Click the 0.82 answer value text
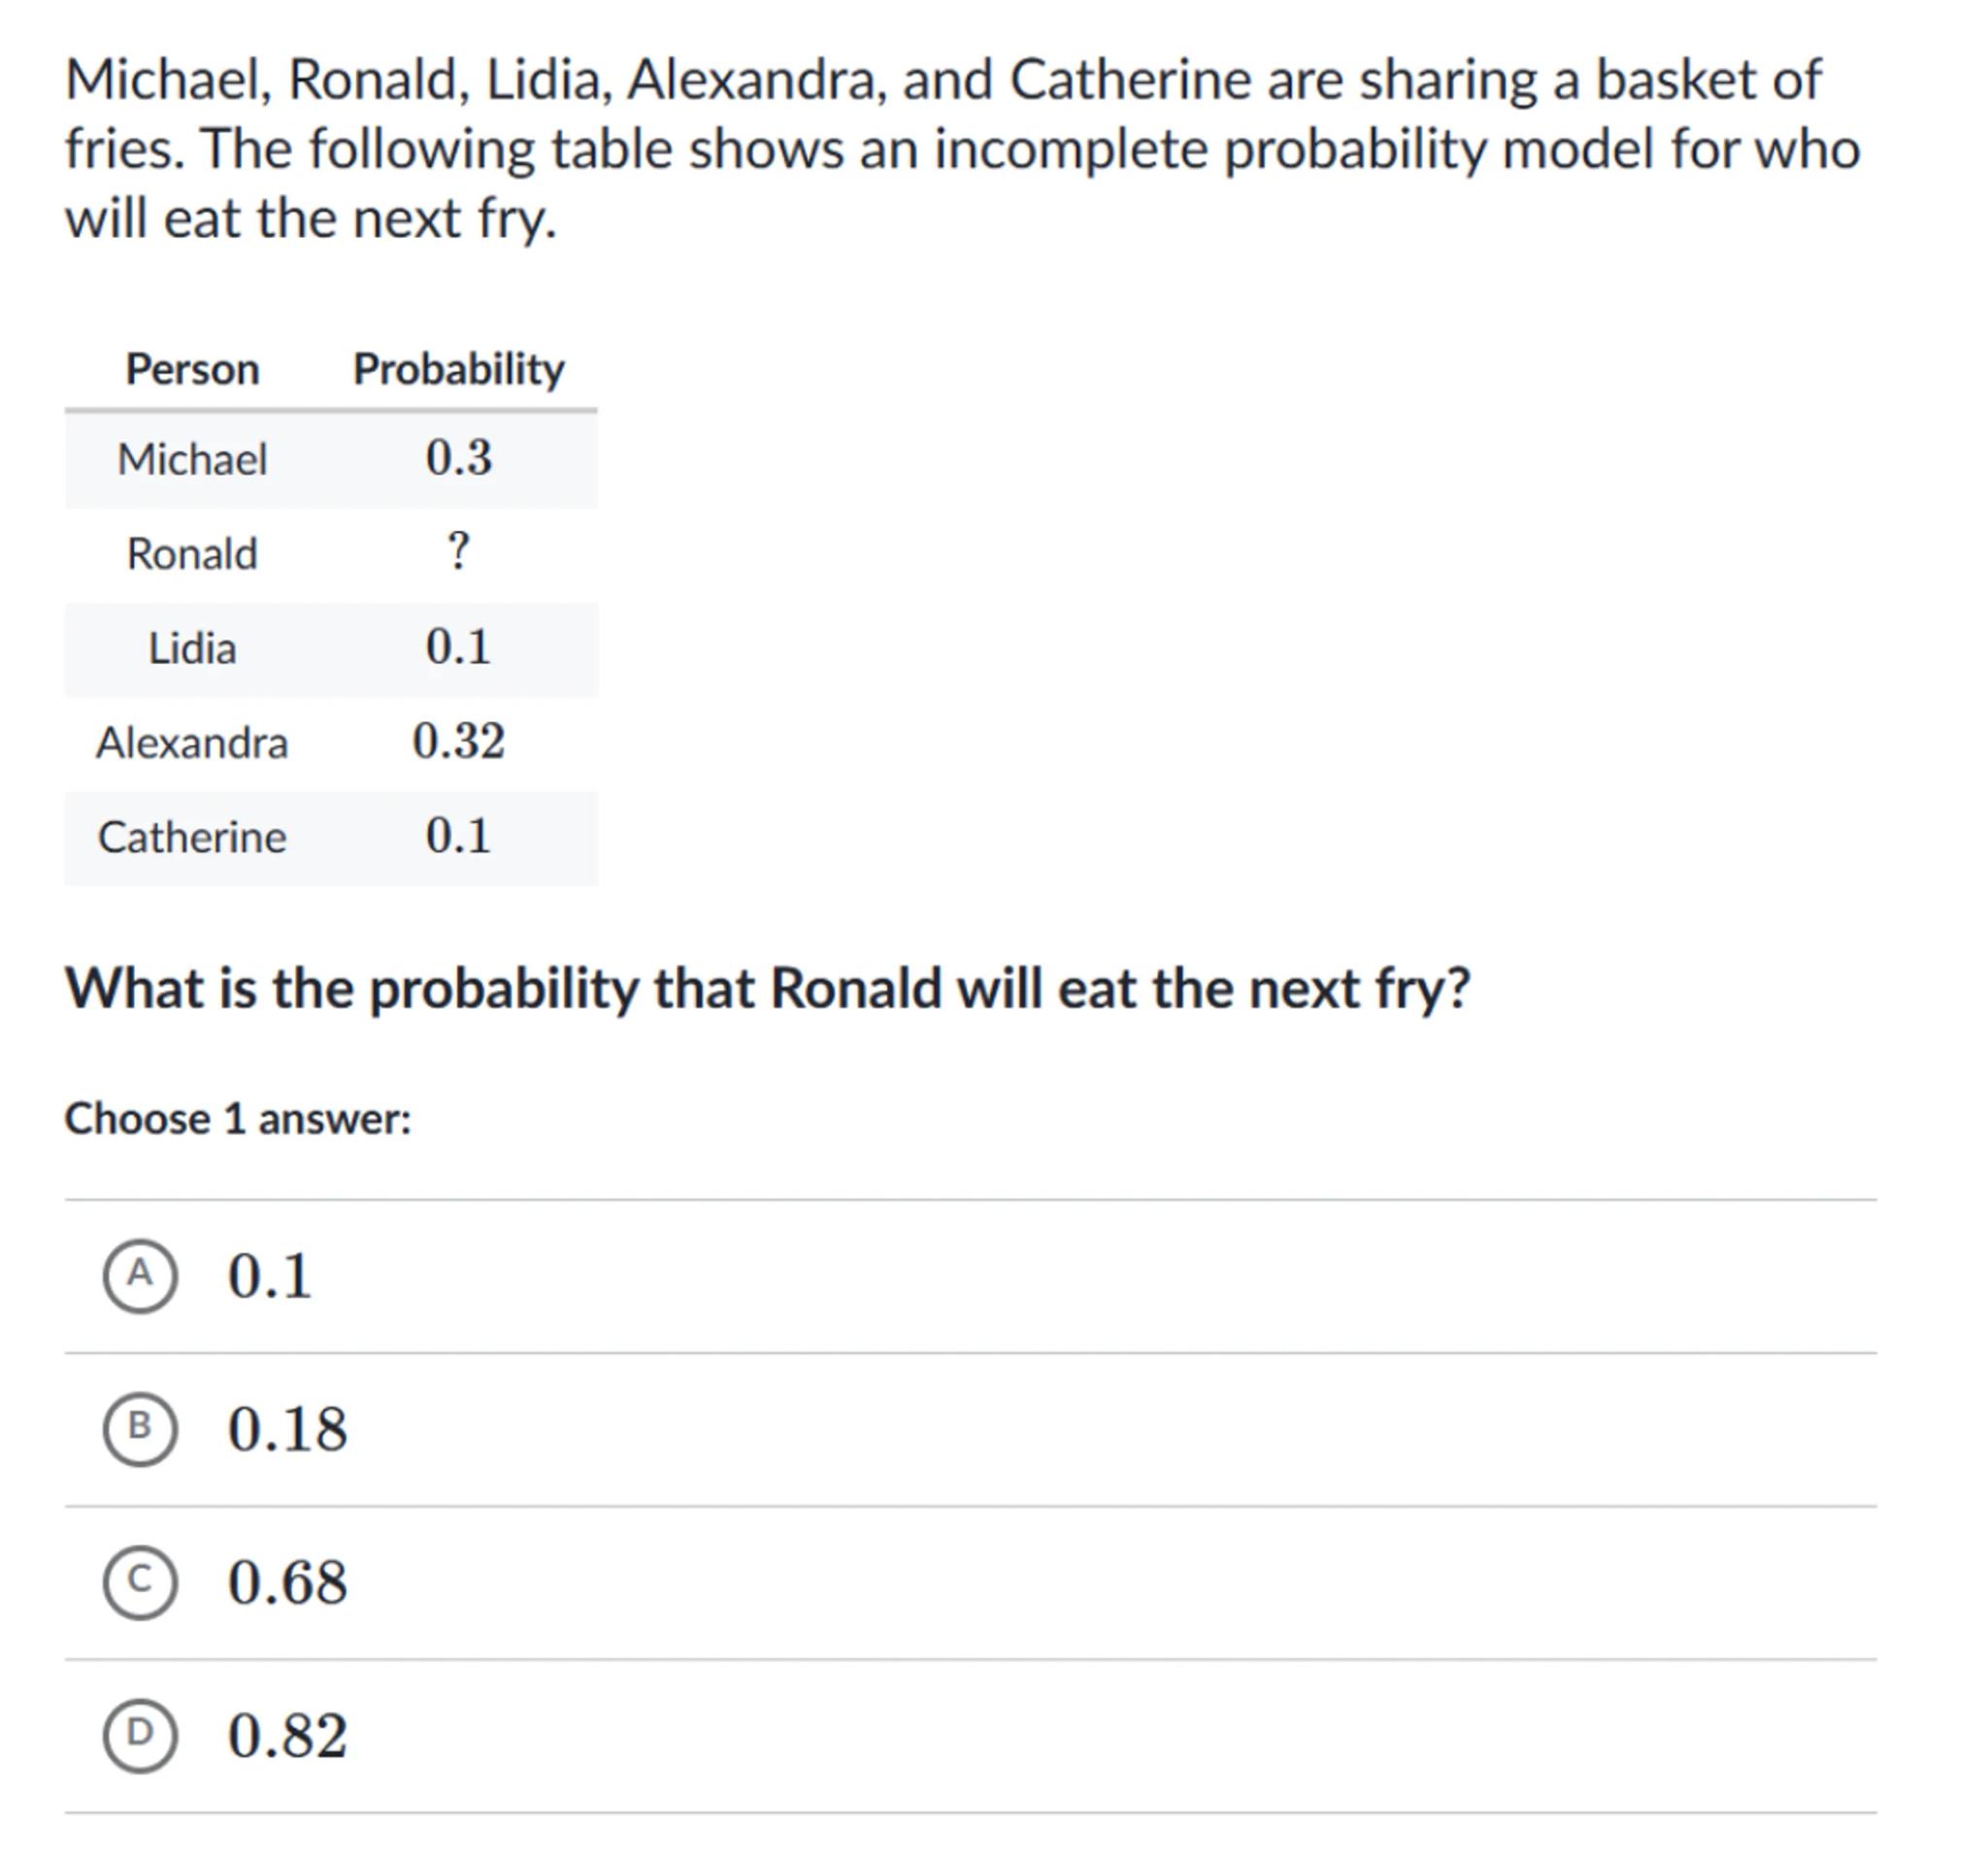The image size is (1988, 1862). click(x=287, y=1735)
